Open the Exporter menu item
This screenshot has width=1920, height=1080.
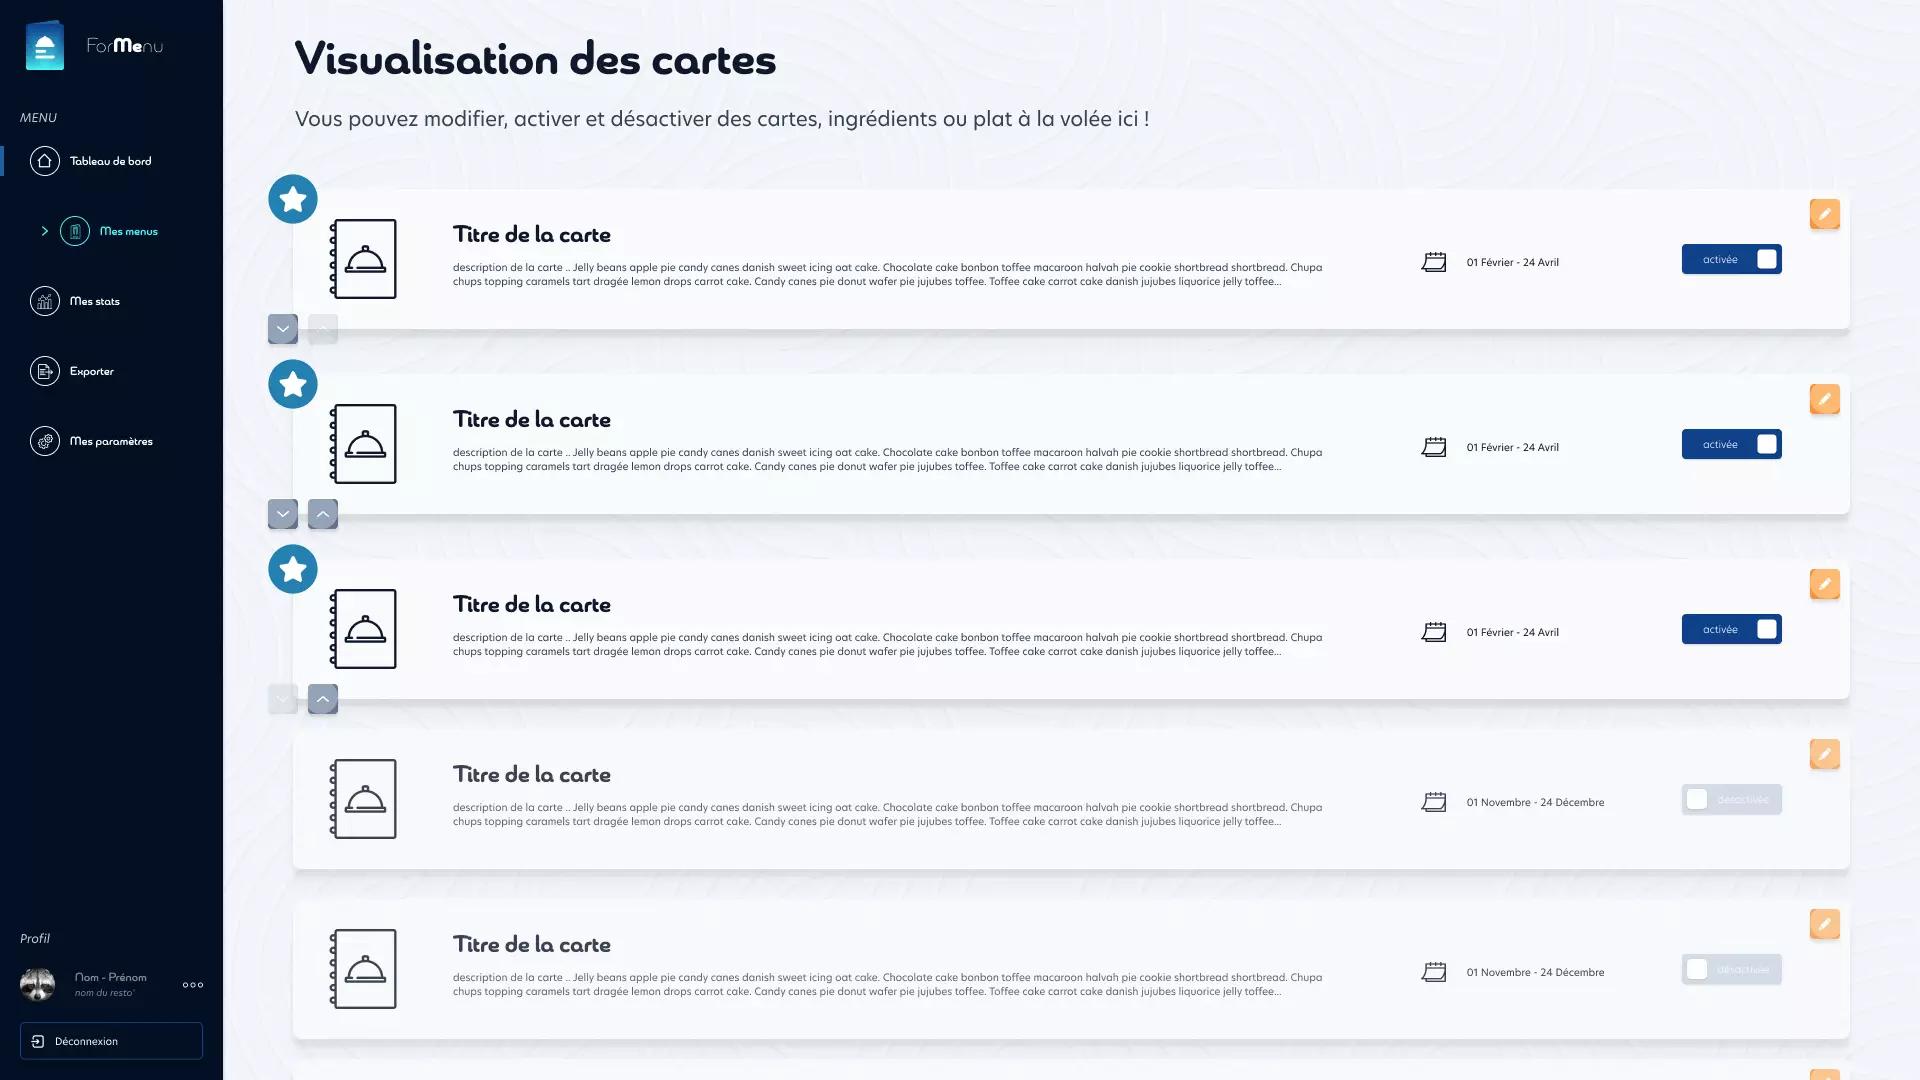tap(91, 371)
